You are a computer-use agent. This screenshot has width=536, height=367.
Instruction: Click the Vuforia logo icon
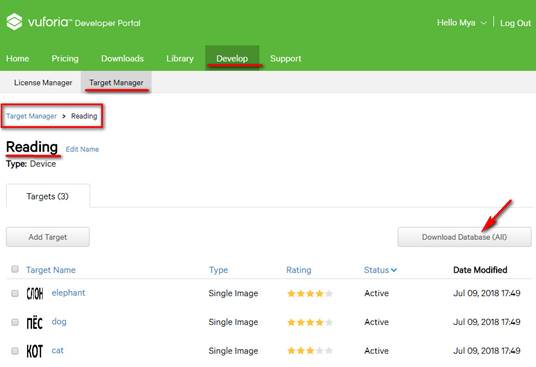tap(14, 22)
